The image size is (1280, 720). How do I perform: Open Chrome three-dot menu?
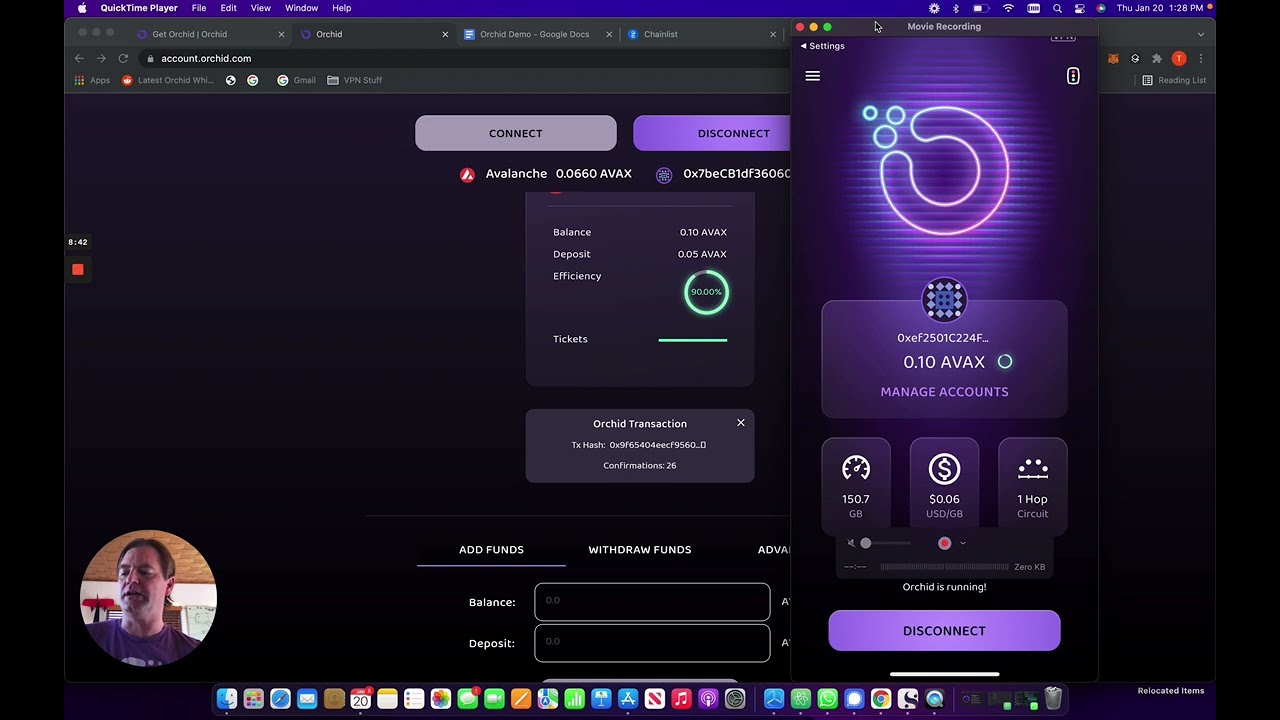point(1201,59)
